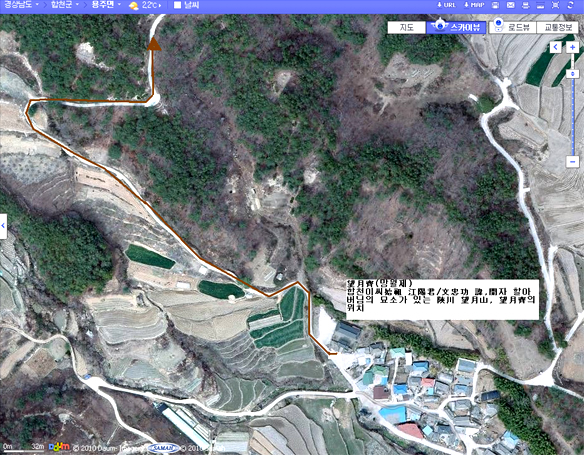Switch to the 지도 map tab
The width and height of the screenshot is (584, 455).
pos(406,27)
